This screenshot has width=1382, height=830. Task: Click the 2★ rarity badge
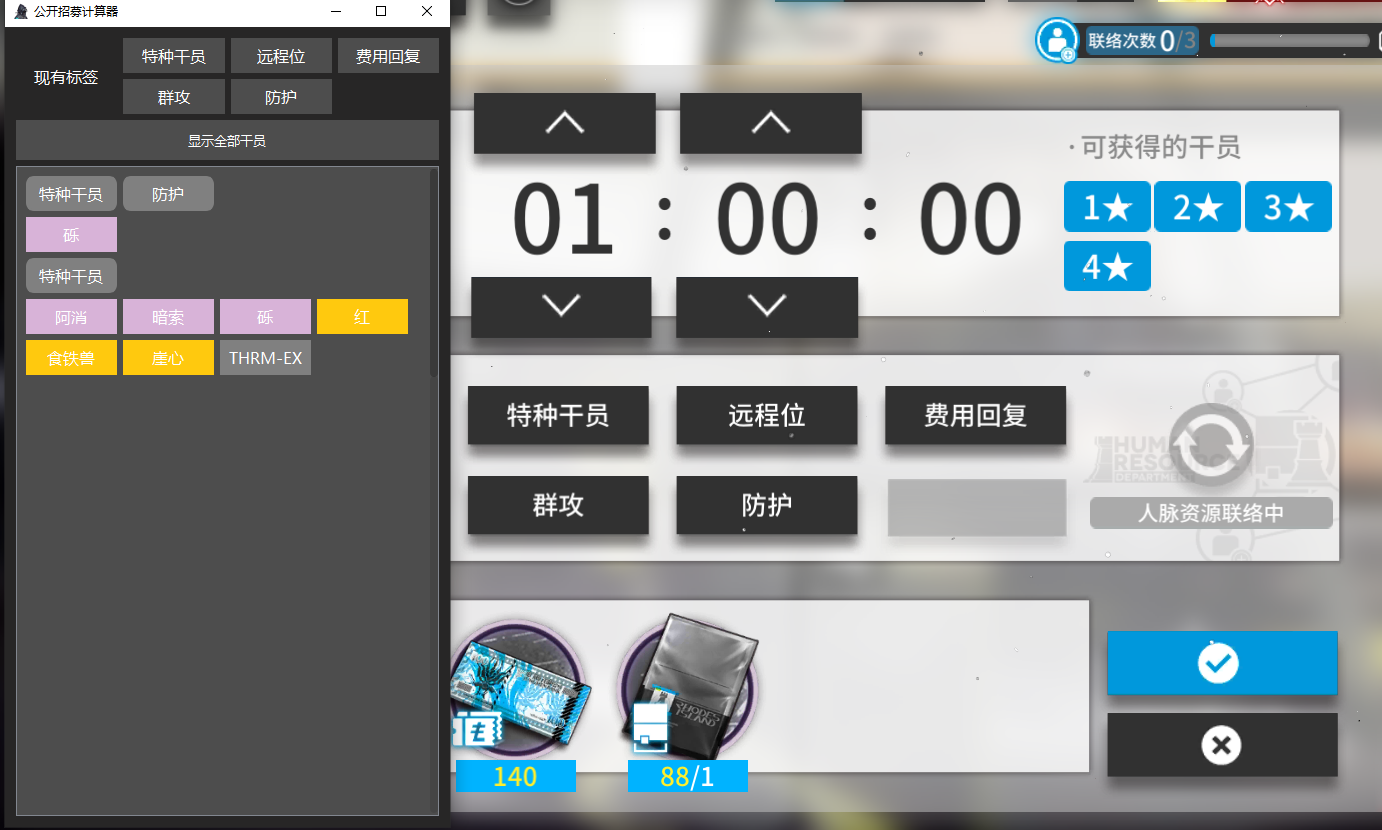[1197, 207]
